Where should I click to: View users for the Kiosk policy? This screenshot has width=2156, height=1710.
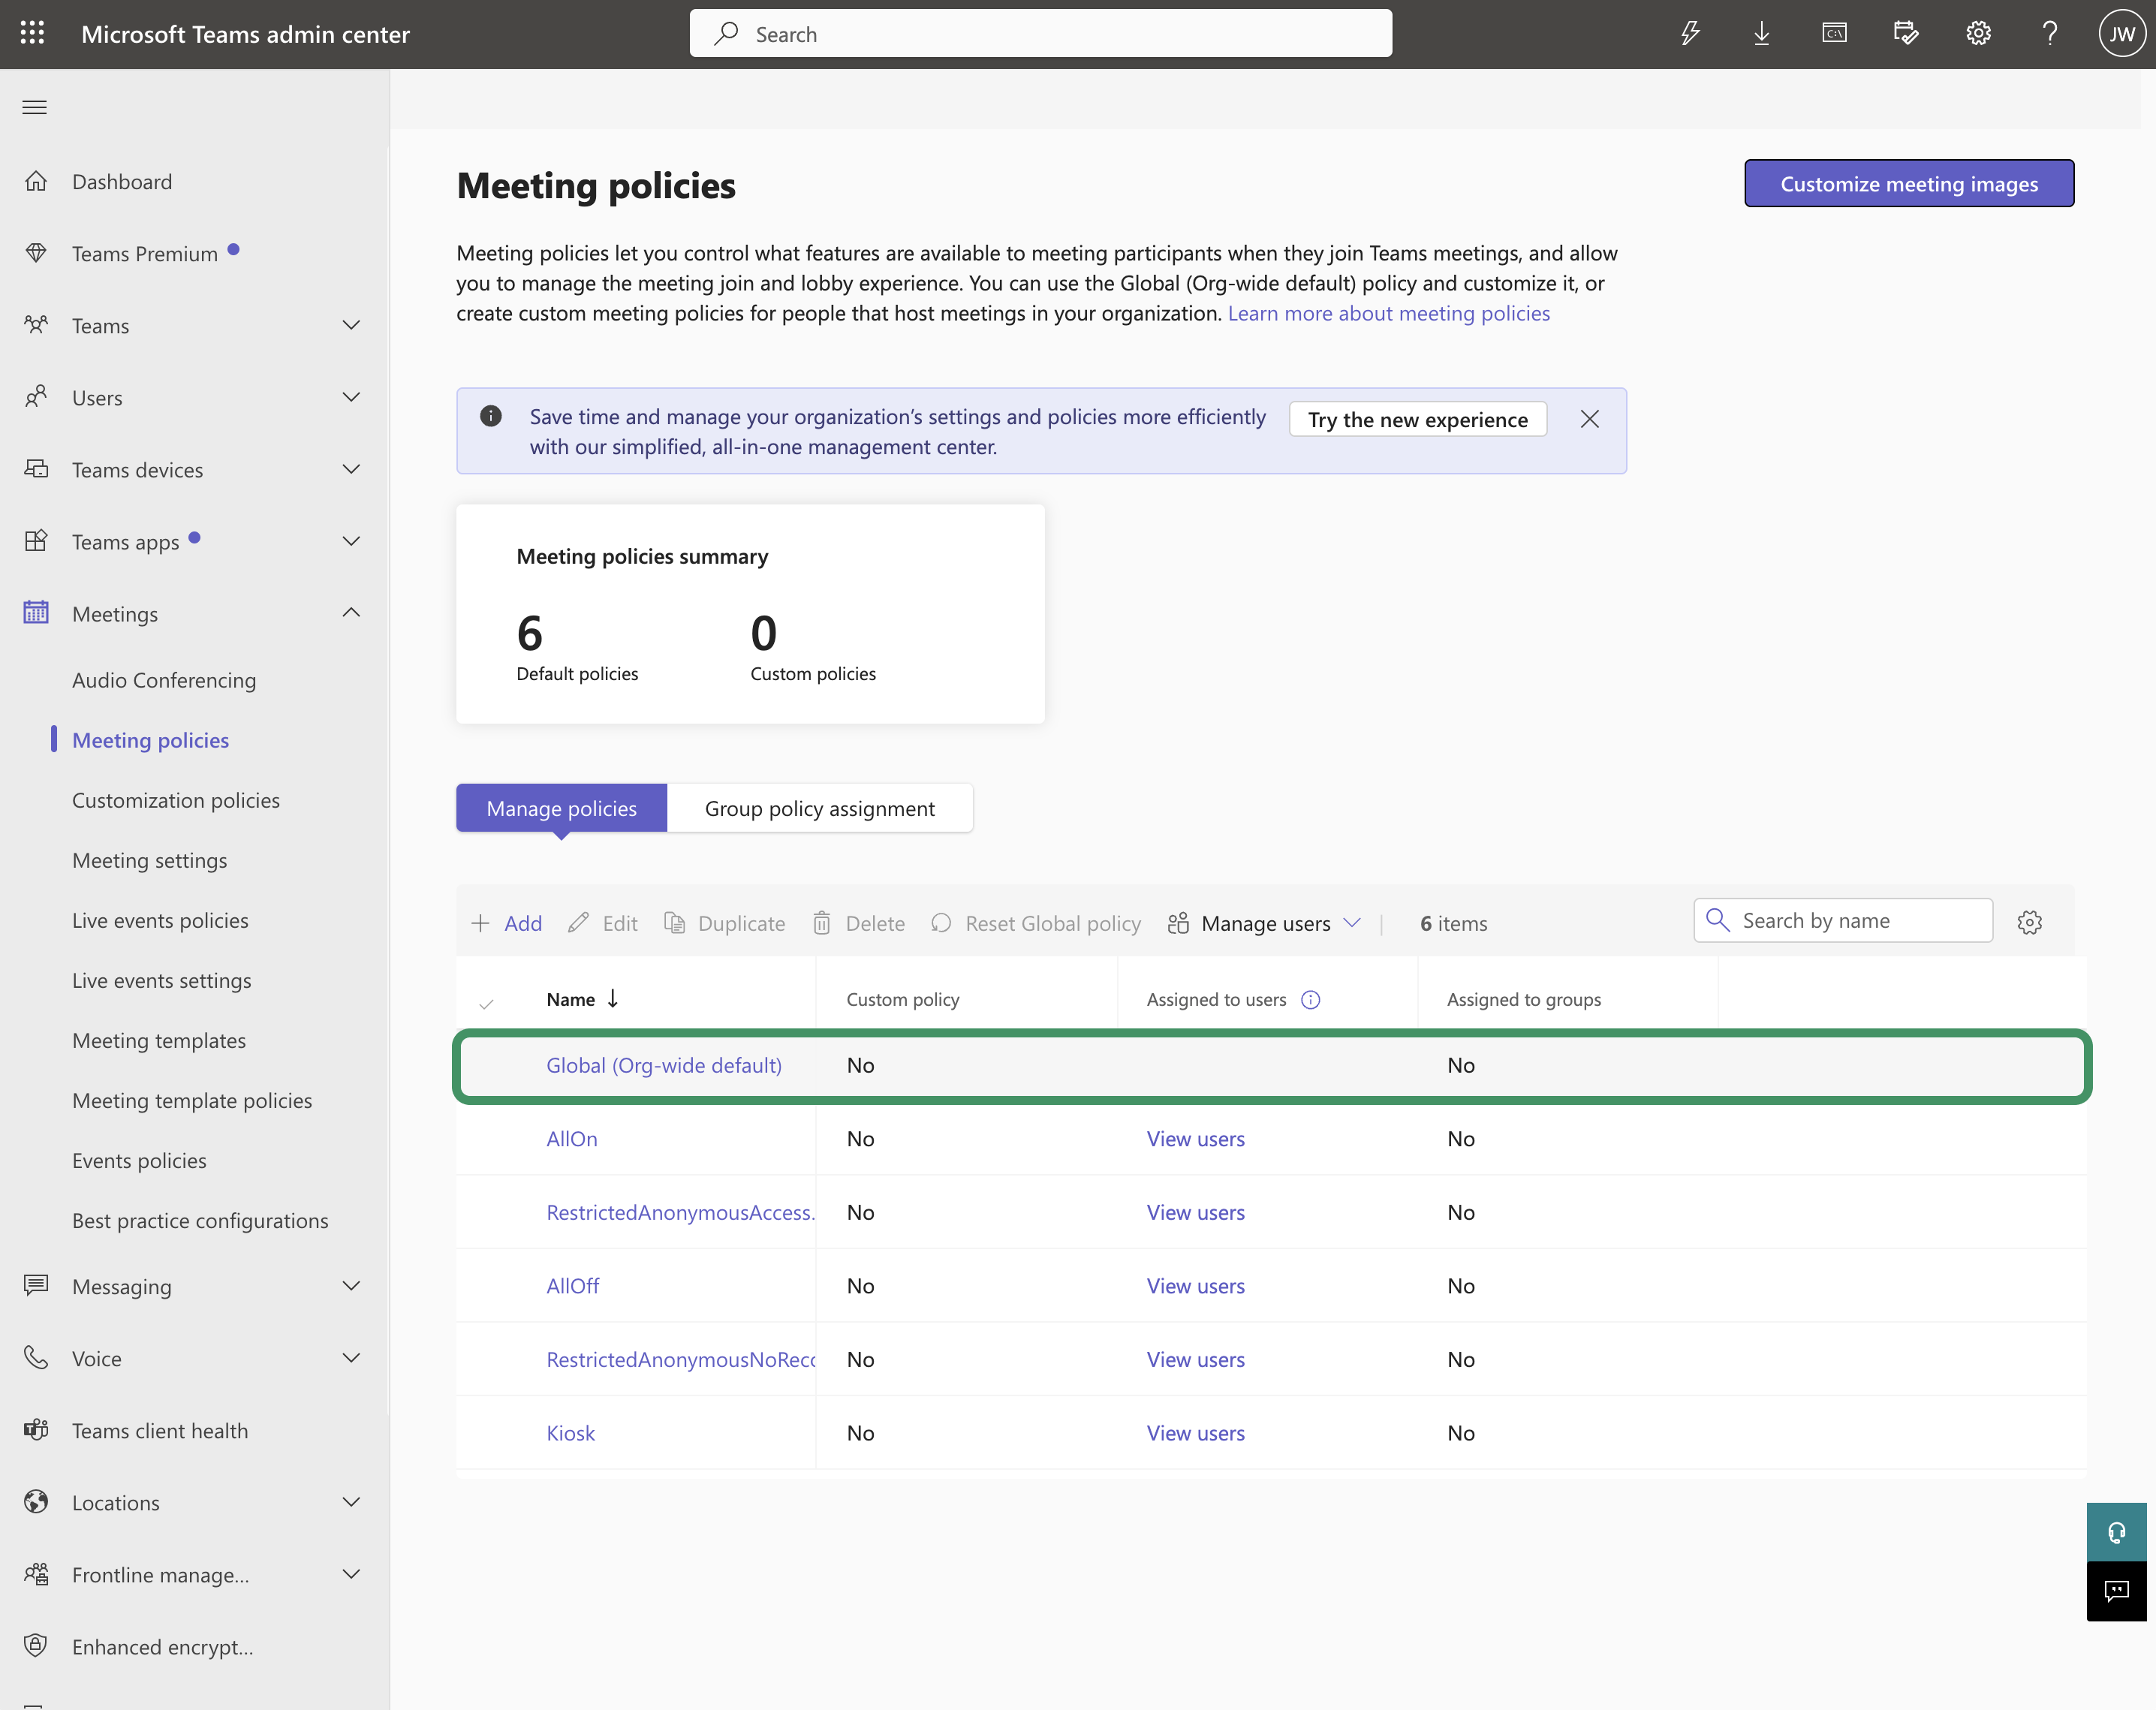pyautogui.click(x=1196, y=1433)
